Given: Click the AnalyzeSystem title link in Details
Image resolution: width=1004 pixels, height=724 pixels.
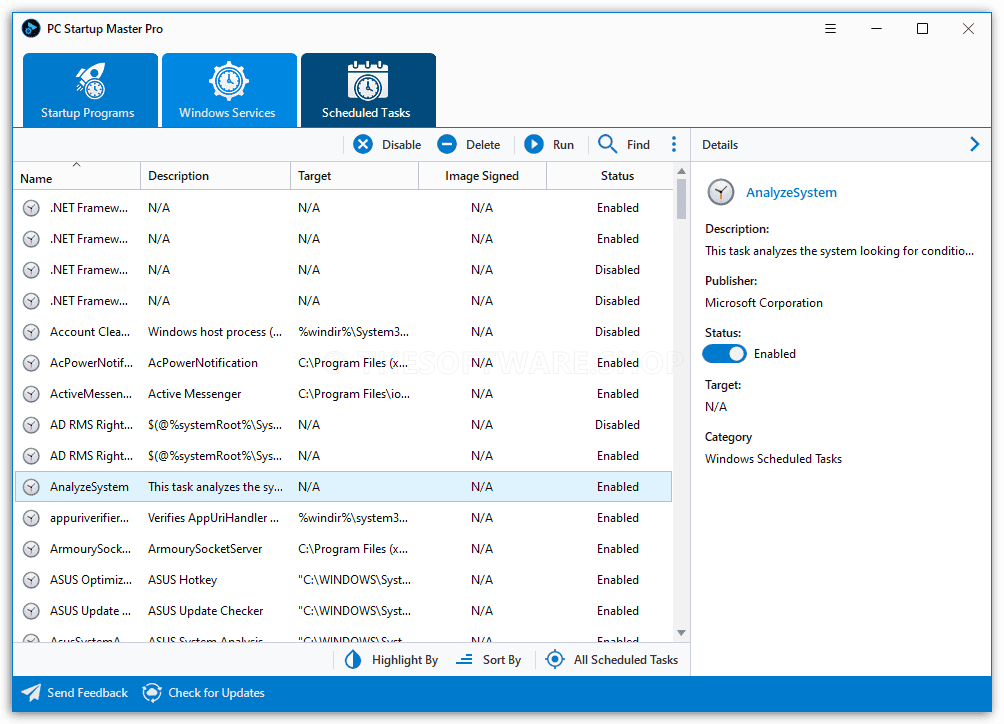Looking at the screenshot, I should click(791, 193).
